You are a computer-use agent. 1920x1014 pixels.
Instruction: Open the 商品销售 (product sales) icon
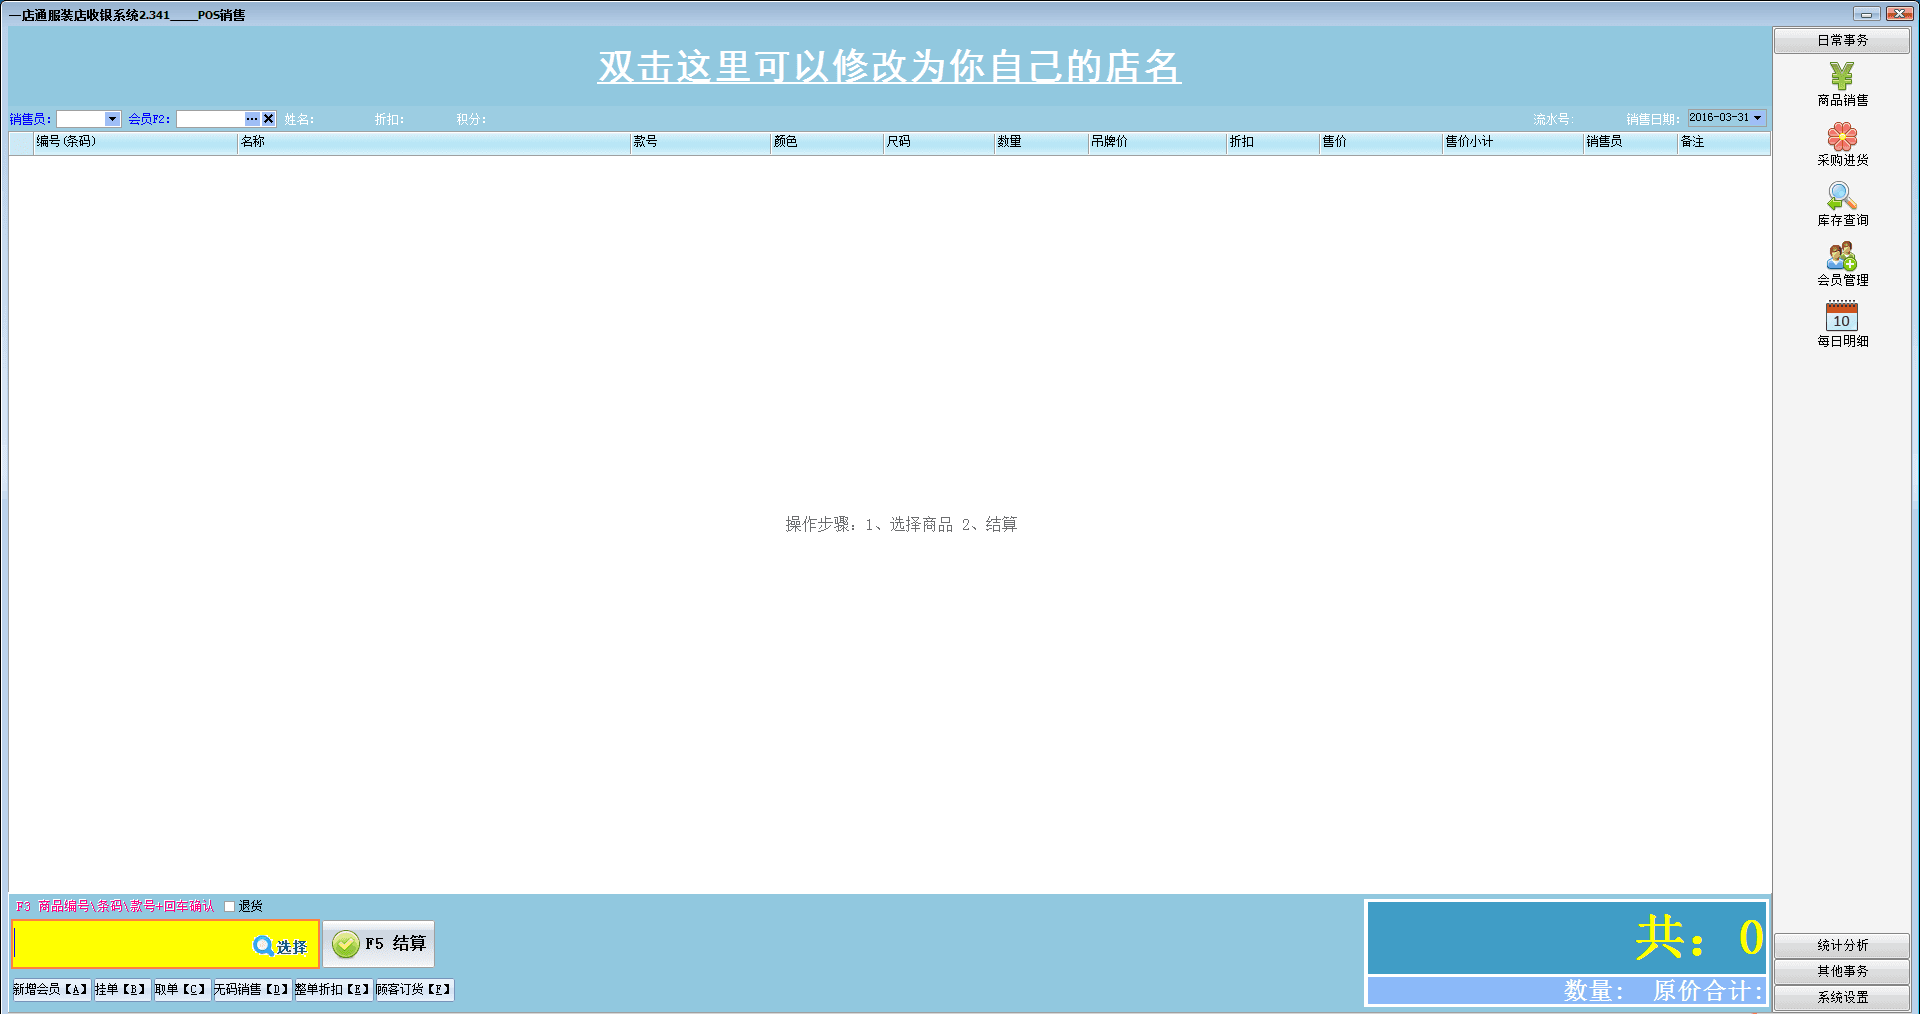(x=1841, y=77)
